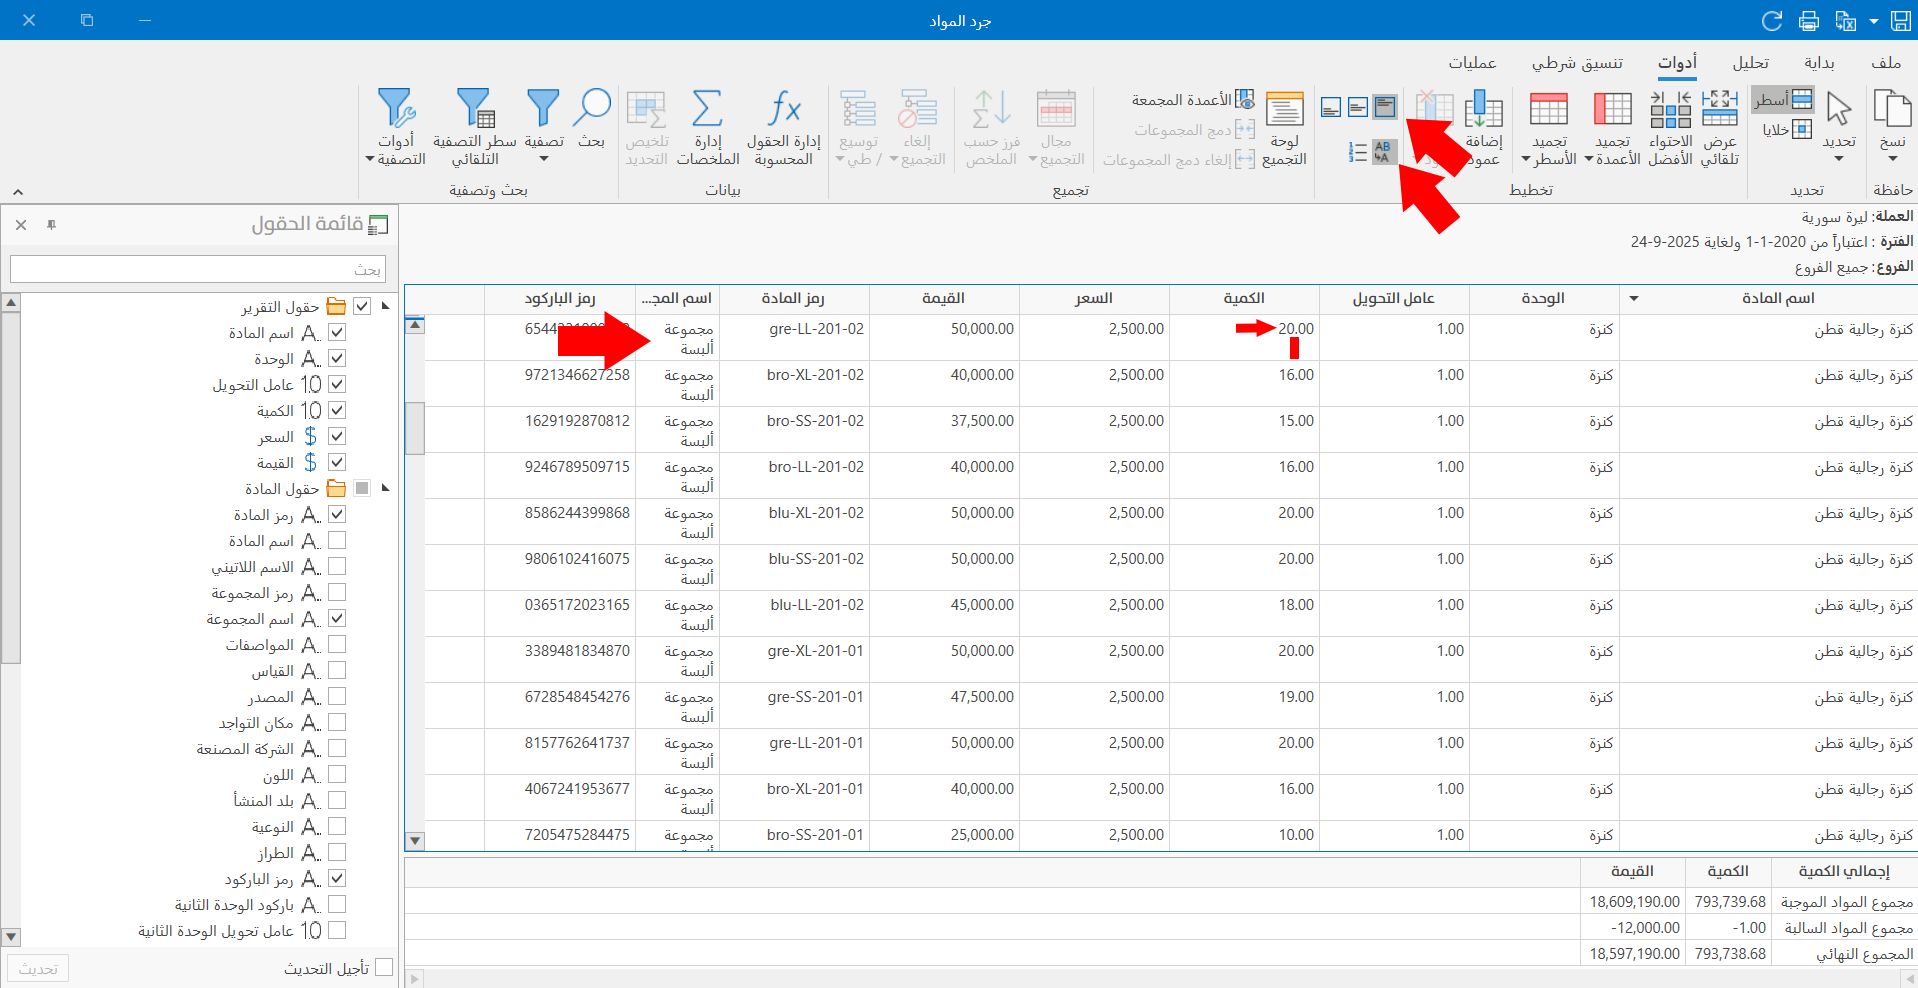Open Calculated fields management fx icon
The height and width of the screenshot is (988, 1918).
[784, 110]
